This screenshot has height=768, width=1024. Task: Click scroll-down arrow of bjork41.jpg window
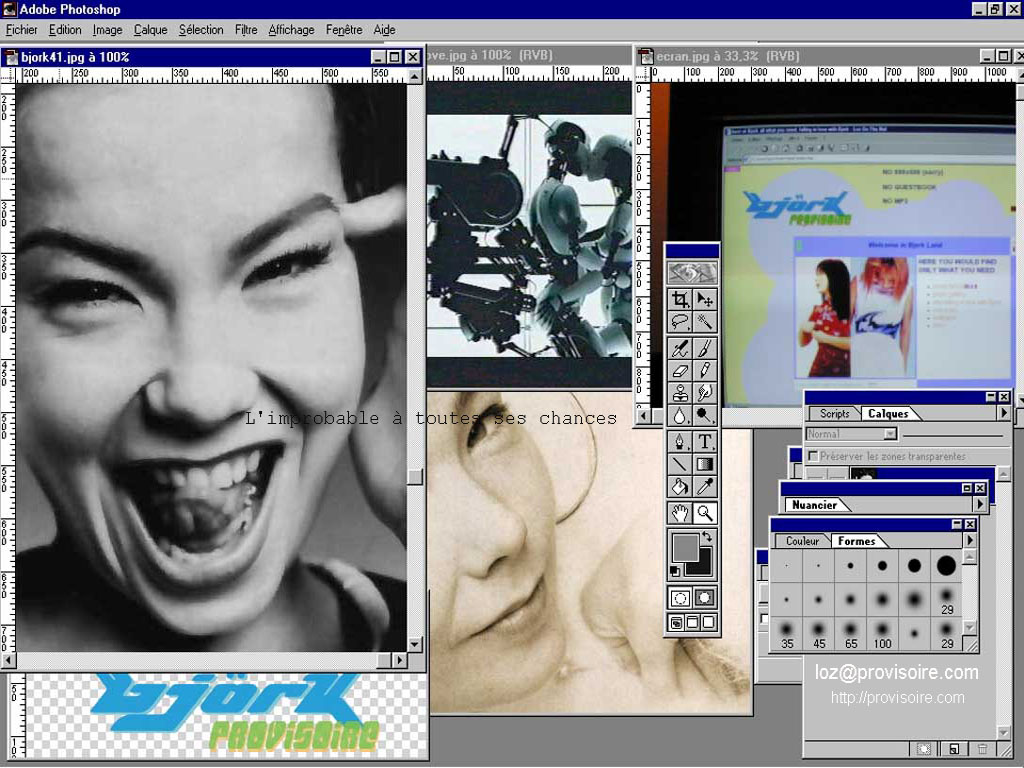[415, 645]
